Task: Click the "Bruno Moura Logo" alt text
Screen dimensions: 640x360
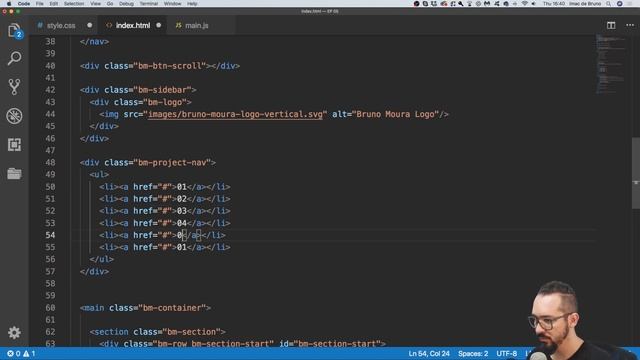Action: 395,114
